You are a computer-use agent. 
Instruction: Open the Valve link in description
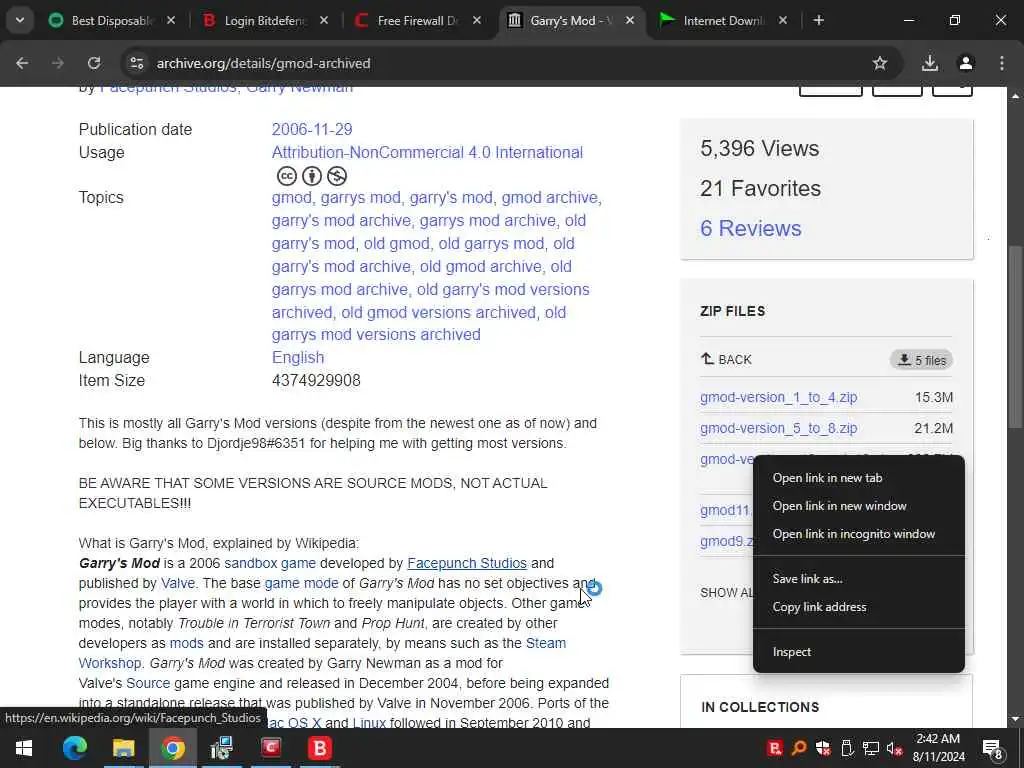click(x=178, y=583)
